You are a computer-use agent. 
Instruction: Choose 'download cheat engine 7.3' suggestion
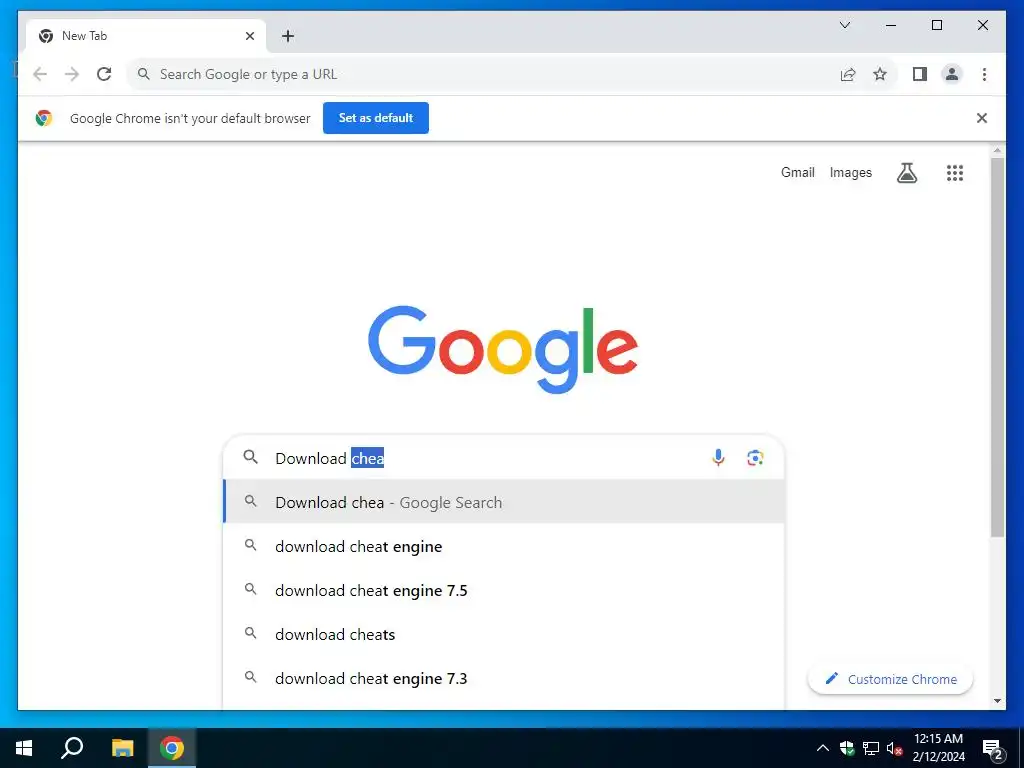pyautogui.click(x=504, y=678)
